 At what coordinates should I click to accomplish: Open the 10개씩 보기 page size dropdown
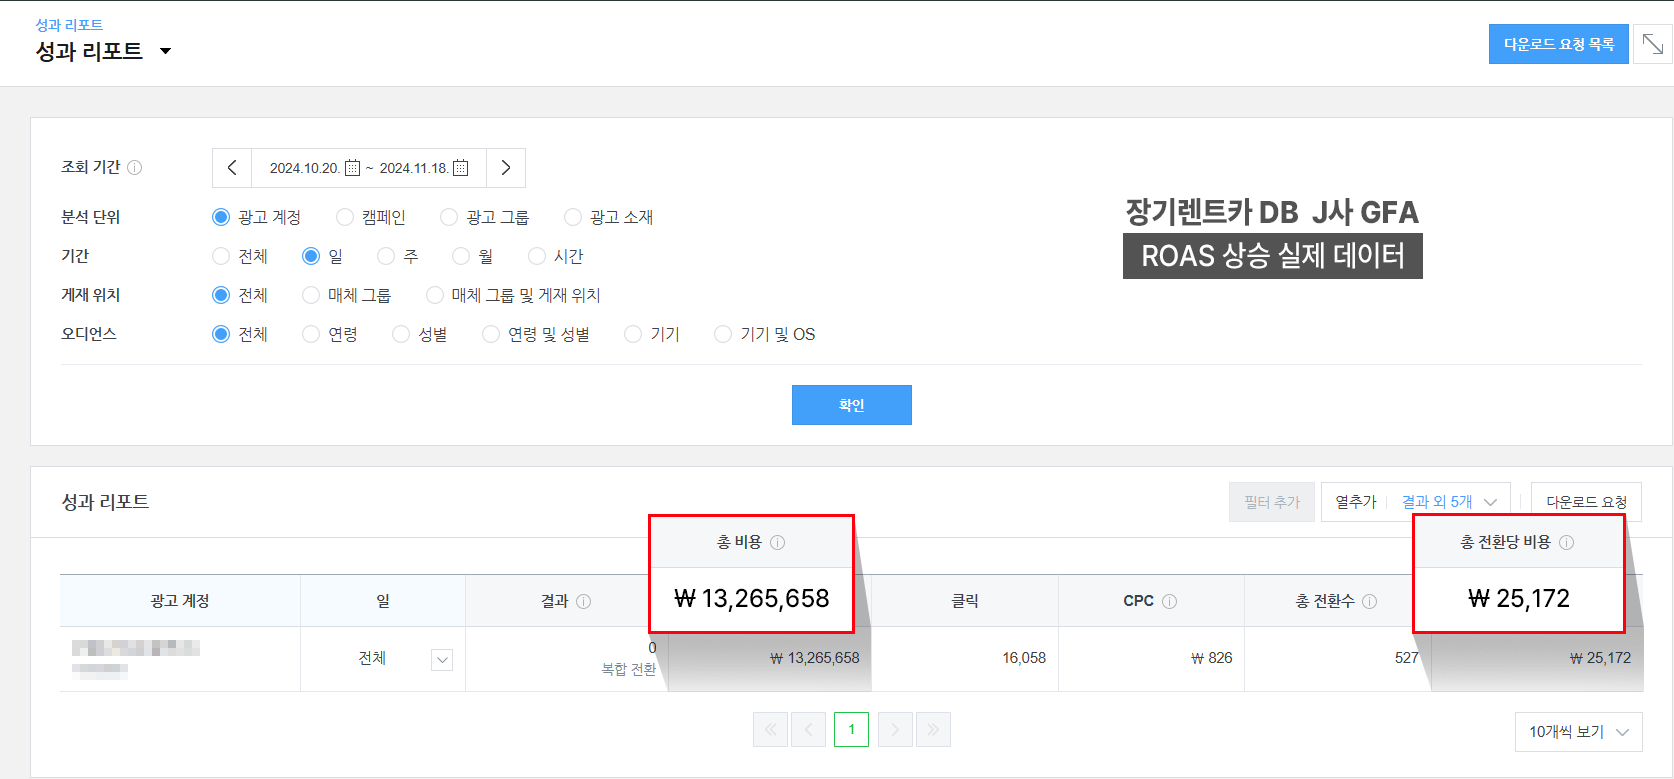point(1578,732)
